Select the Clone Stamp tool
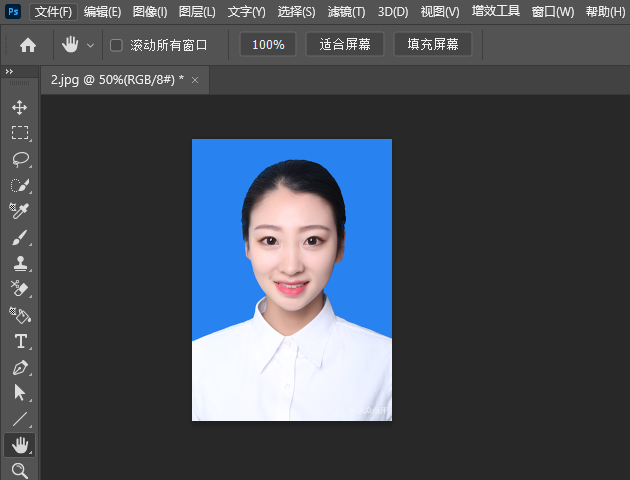 [20, 263]
